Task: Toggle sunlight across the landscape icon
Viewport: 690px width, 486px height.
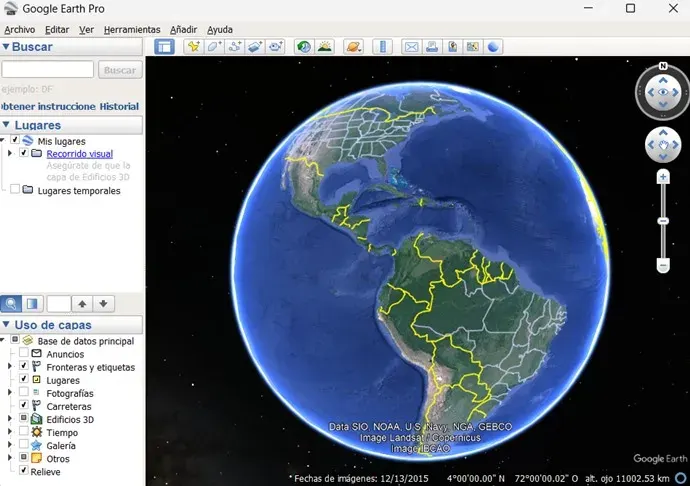Action: tap(325, 47)
